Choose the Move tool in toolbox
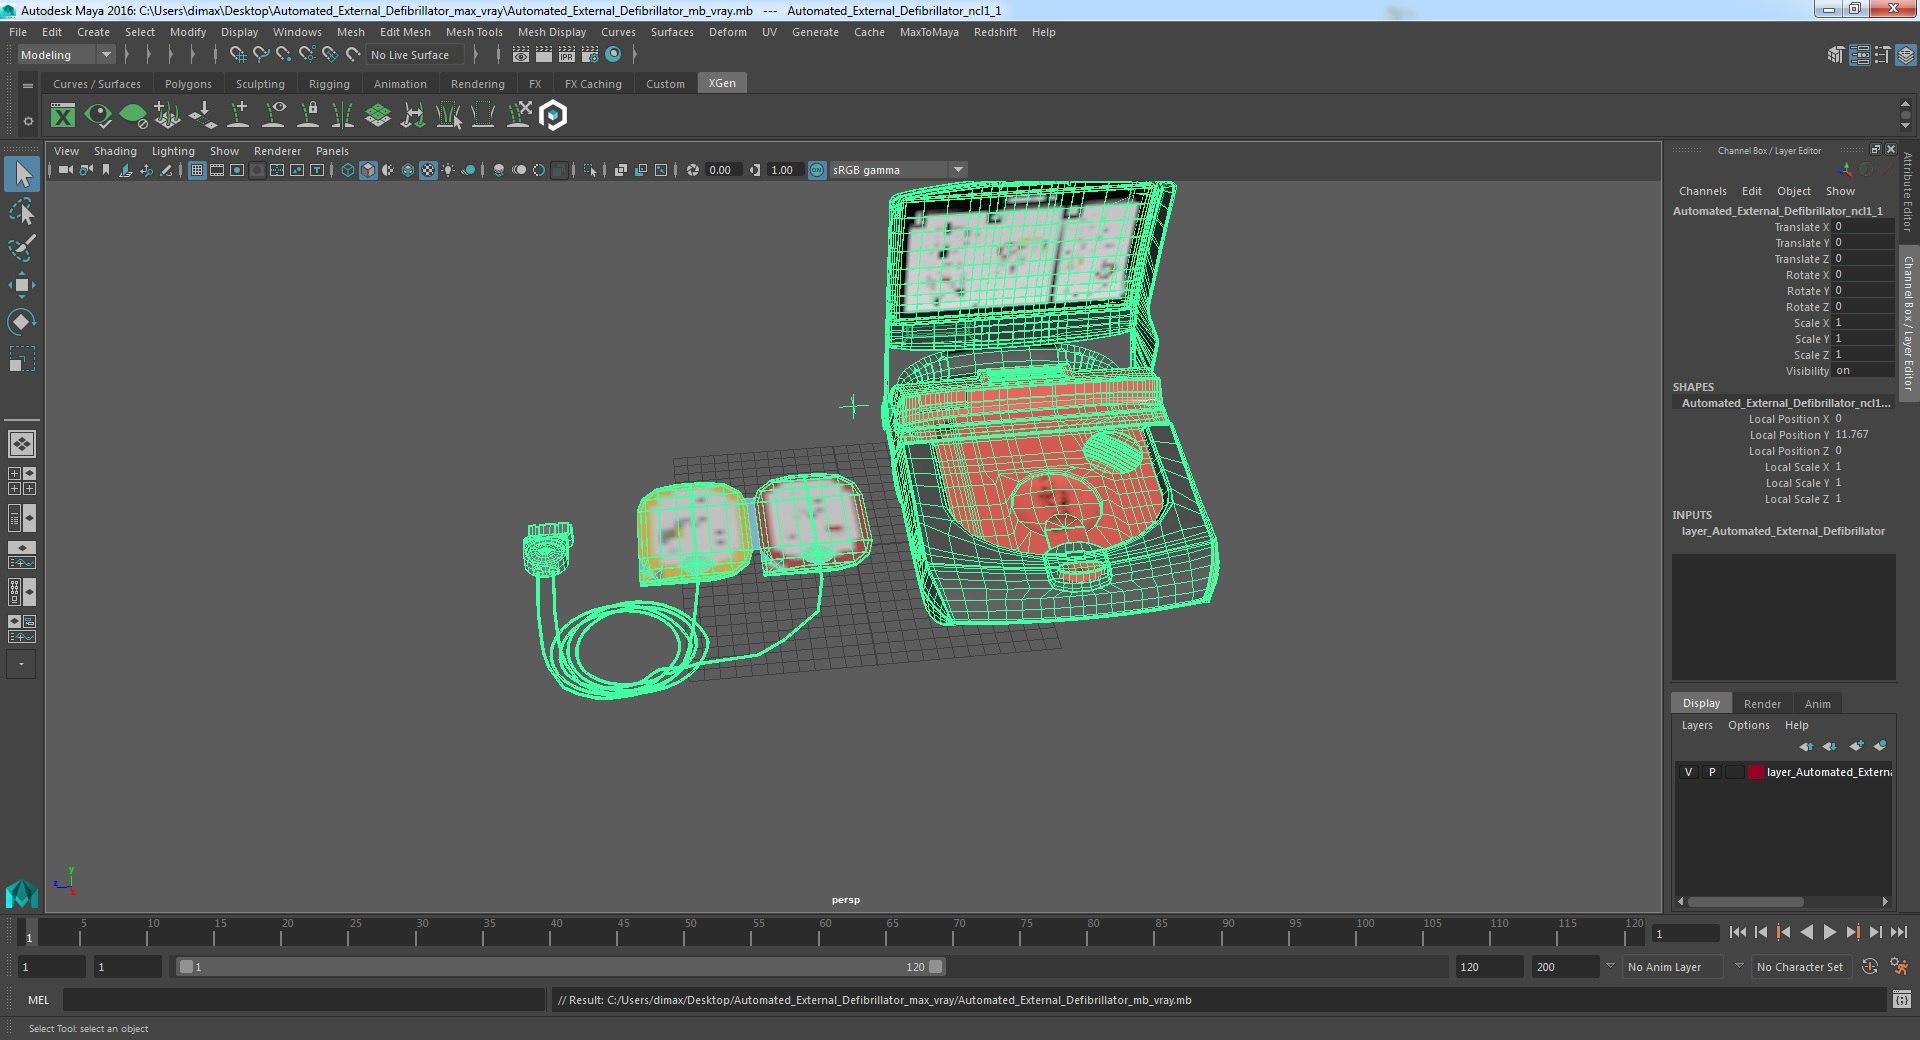This screenshot has width=1920, height=1040. point(22,285)
